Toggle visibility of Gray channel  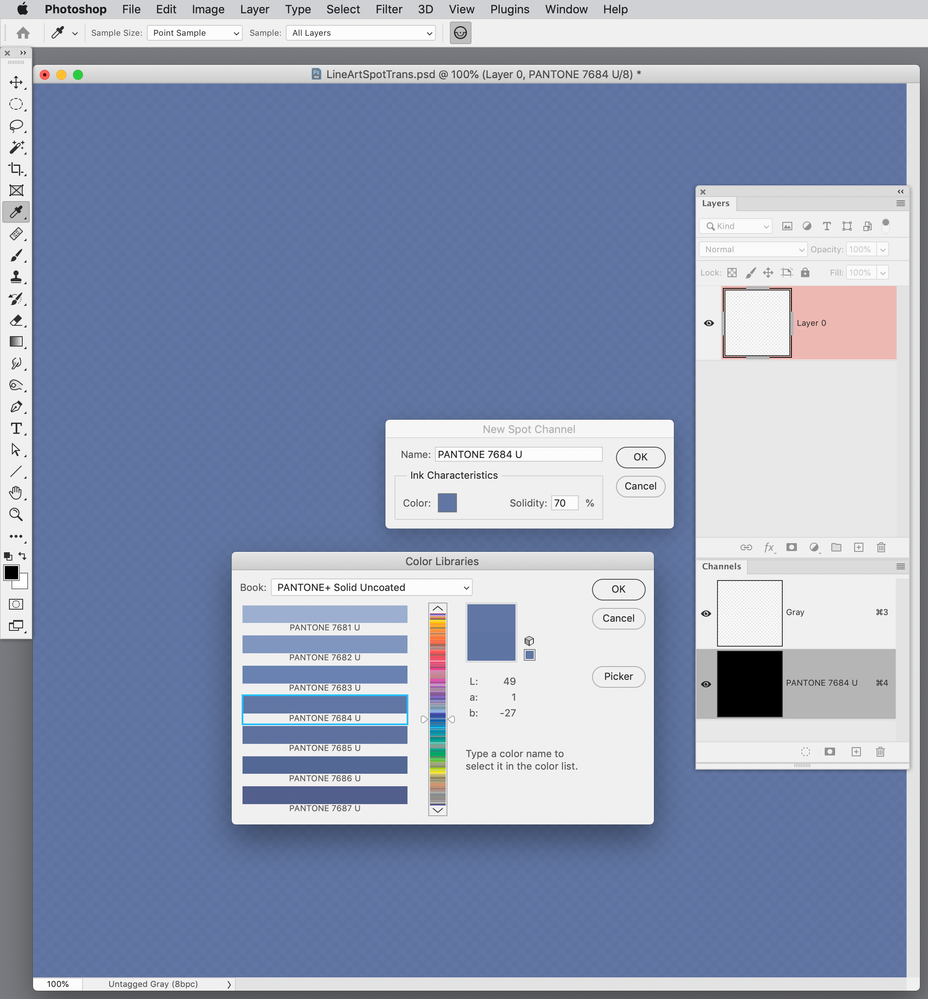pyautogui.click(x=706, y=614)
